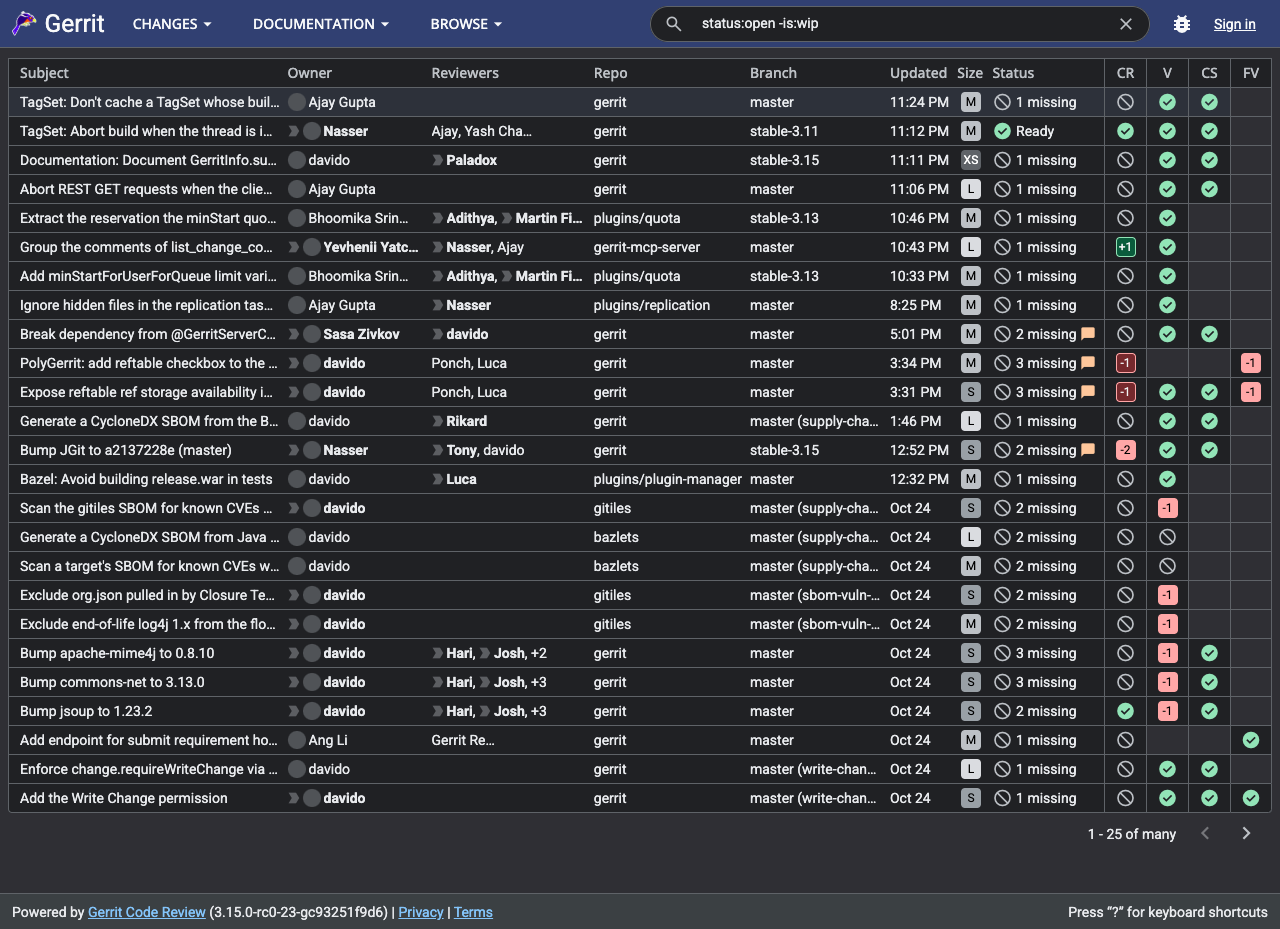Click the previous page arrow
This screenshot has width=1280, height=929.
tap(1206, 833)
